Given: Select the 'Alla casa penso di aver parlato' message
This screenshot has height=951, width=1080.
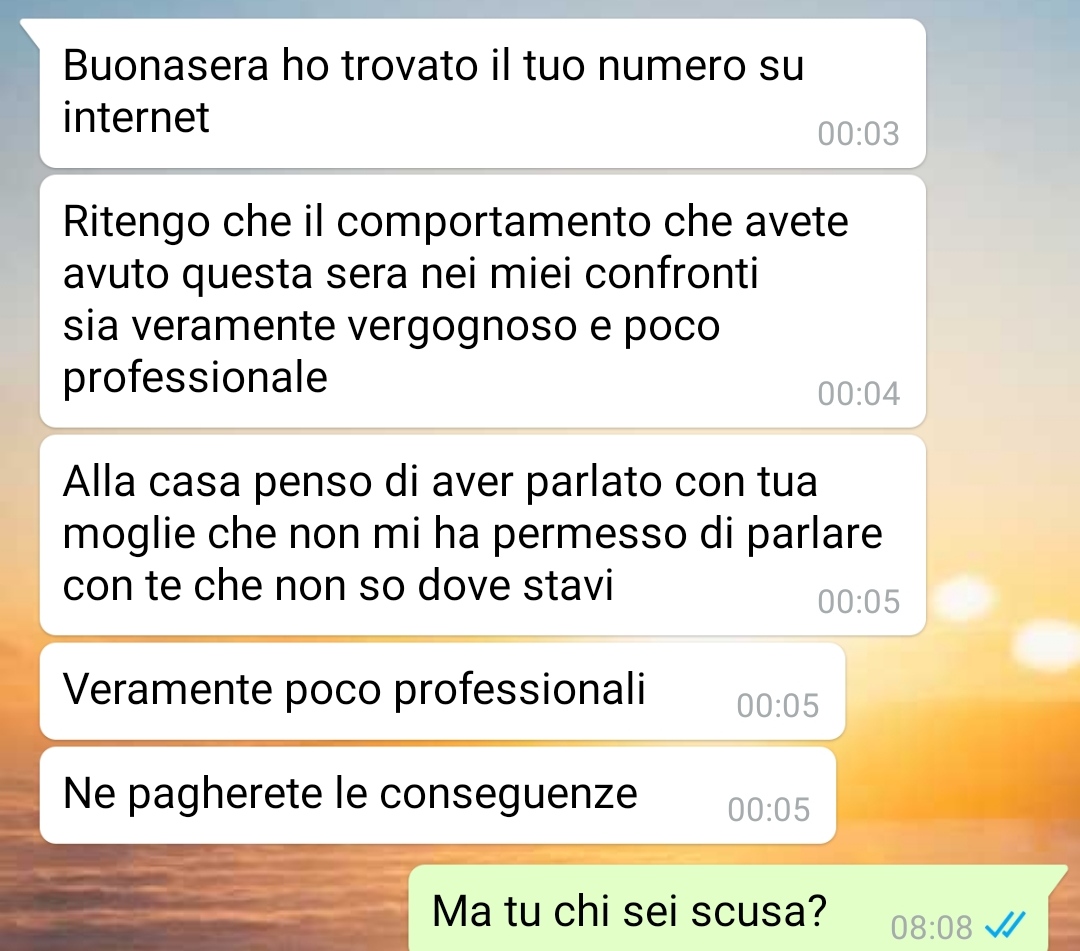Looking at the screenshot, I should click(x=482, y=534).
